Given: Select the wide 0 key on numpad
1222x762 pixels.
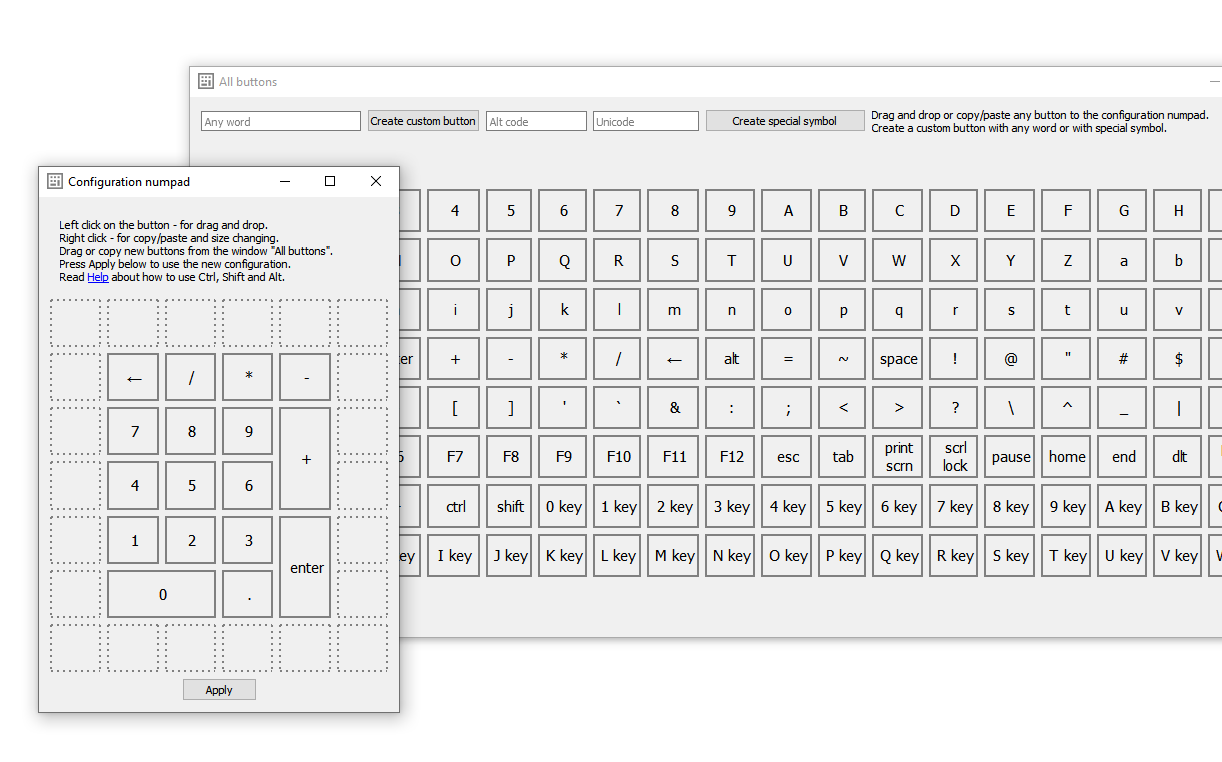Looking at the screenshot, I should pos(162,595).
